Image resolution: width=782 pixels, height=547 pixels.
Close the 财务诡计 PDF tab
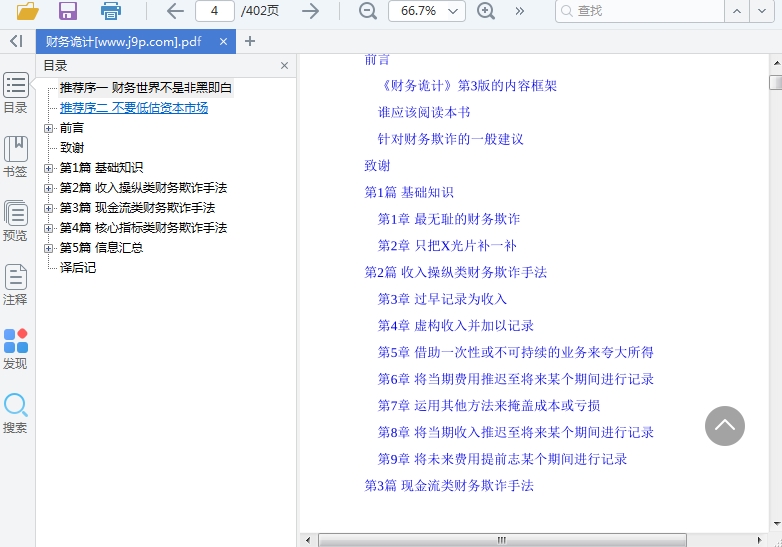click(x=223, y=41)
